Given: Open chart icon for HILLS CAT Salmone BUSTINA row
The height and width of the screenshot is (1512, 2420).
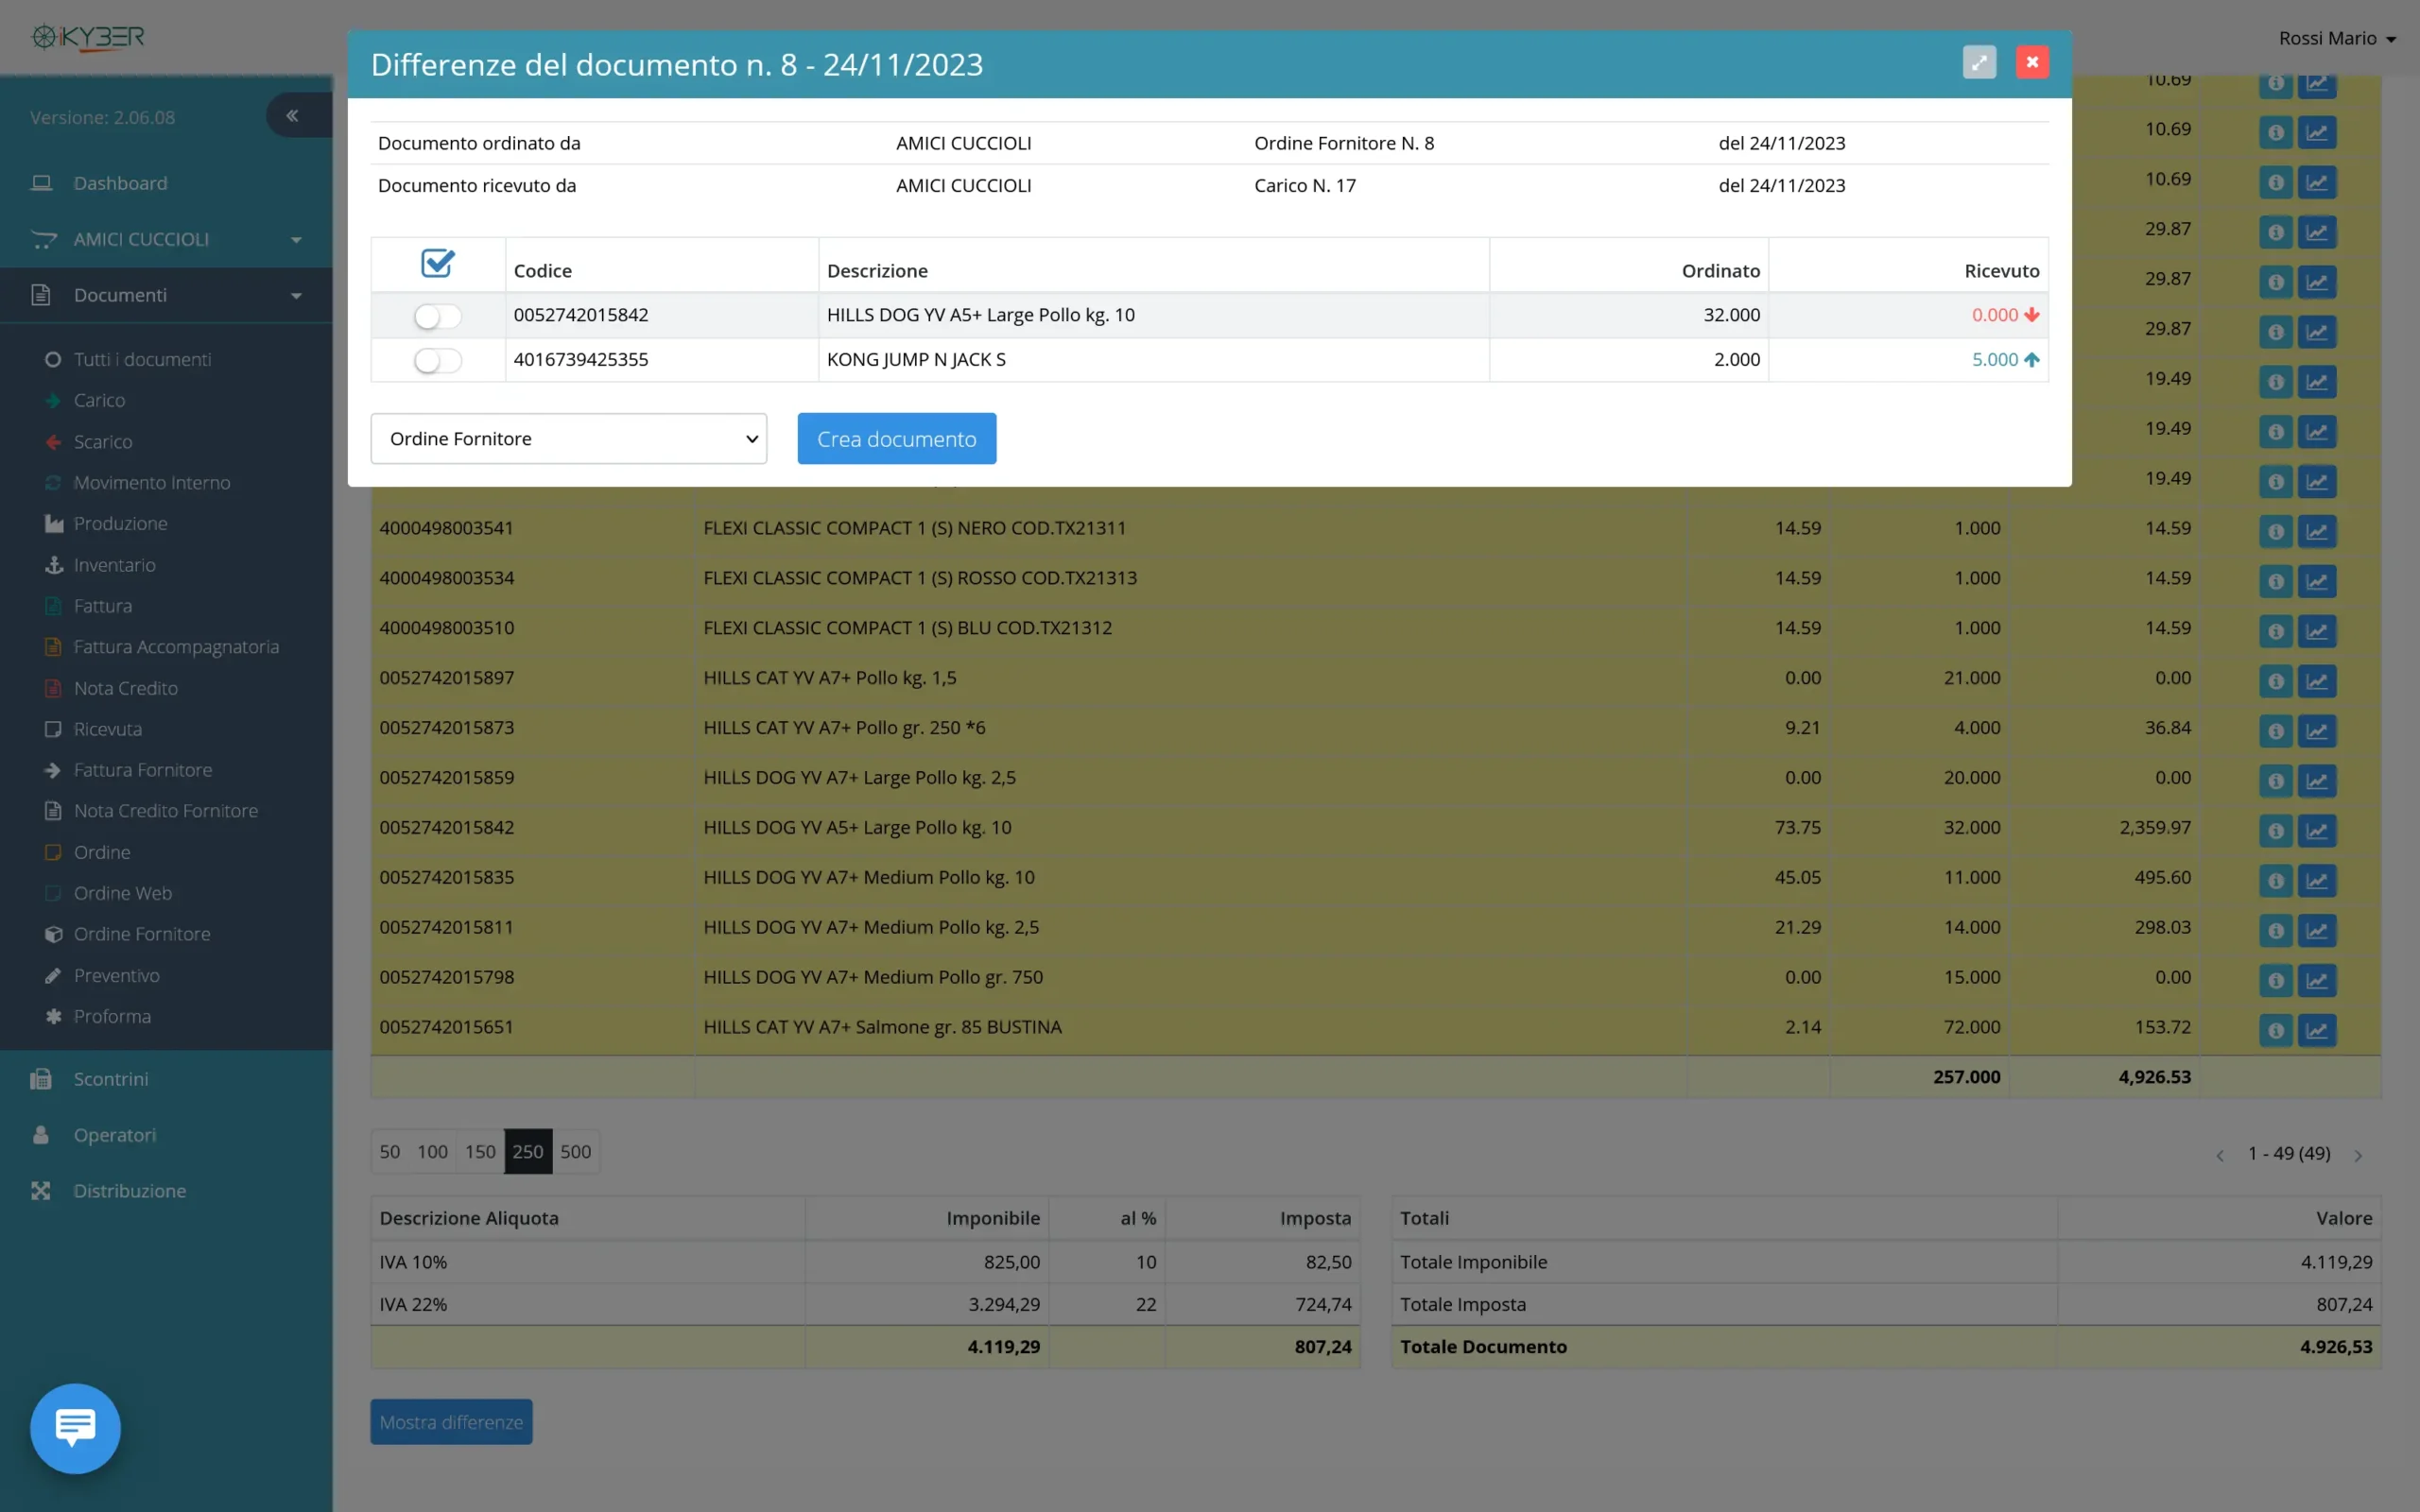Looking at the screenshot, I should tap(2316, 1030).
